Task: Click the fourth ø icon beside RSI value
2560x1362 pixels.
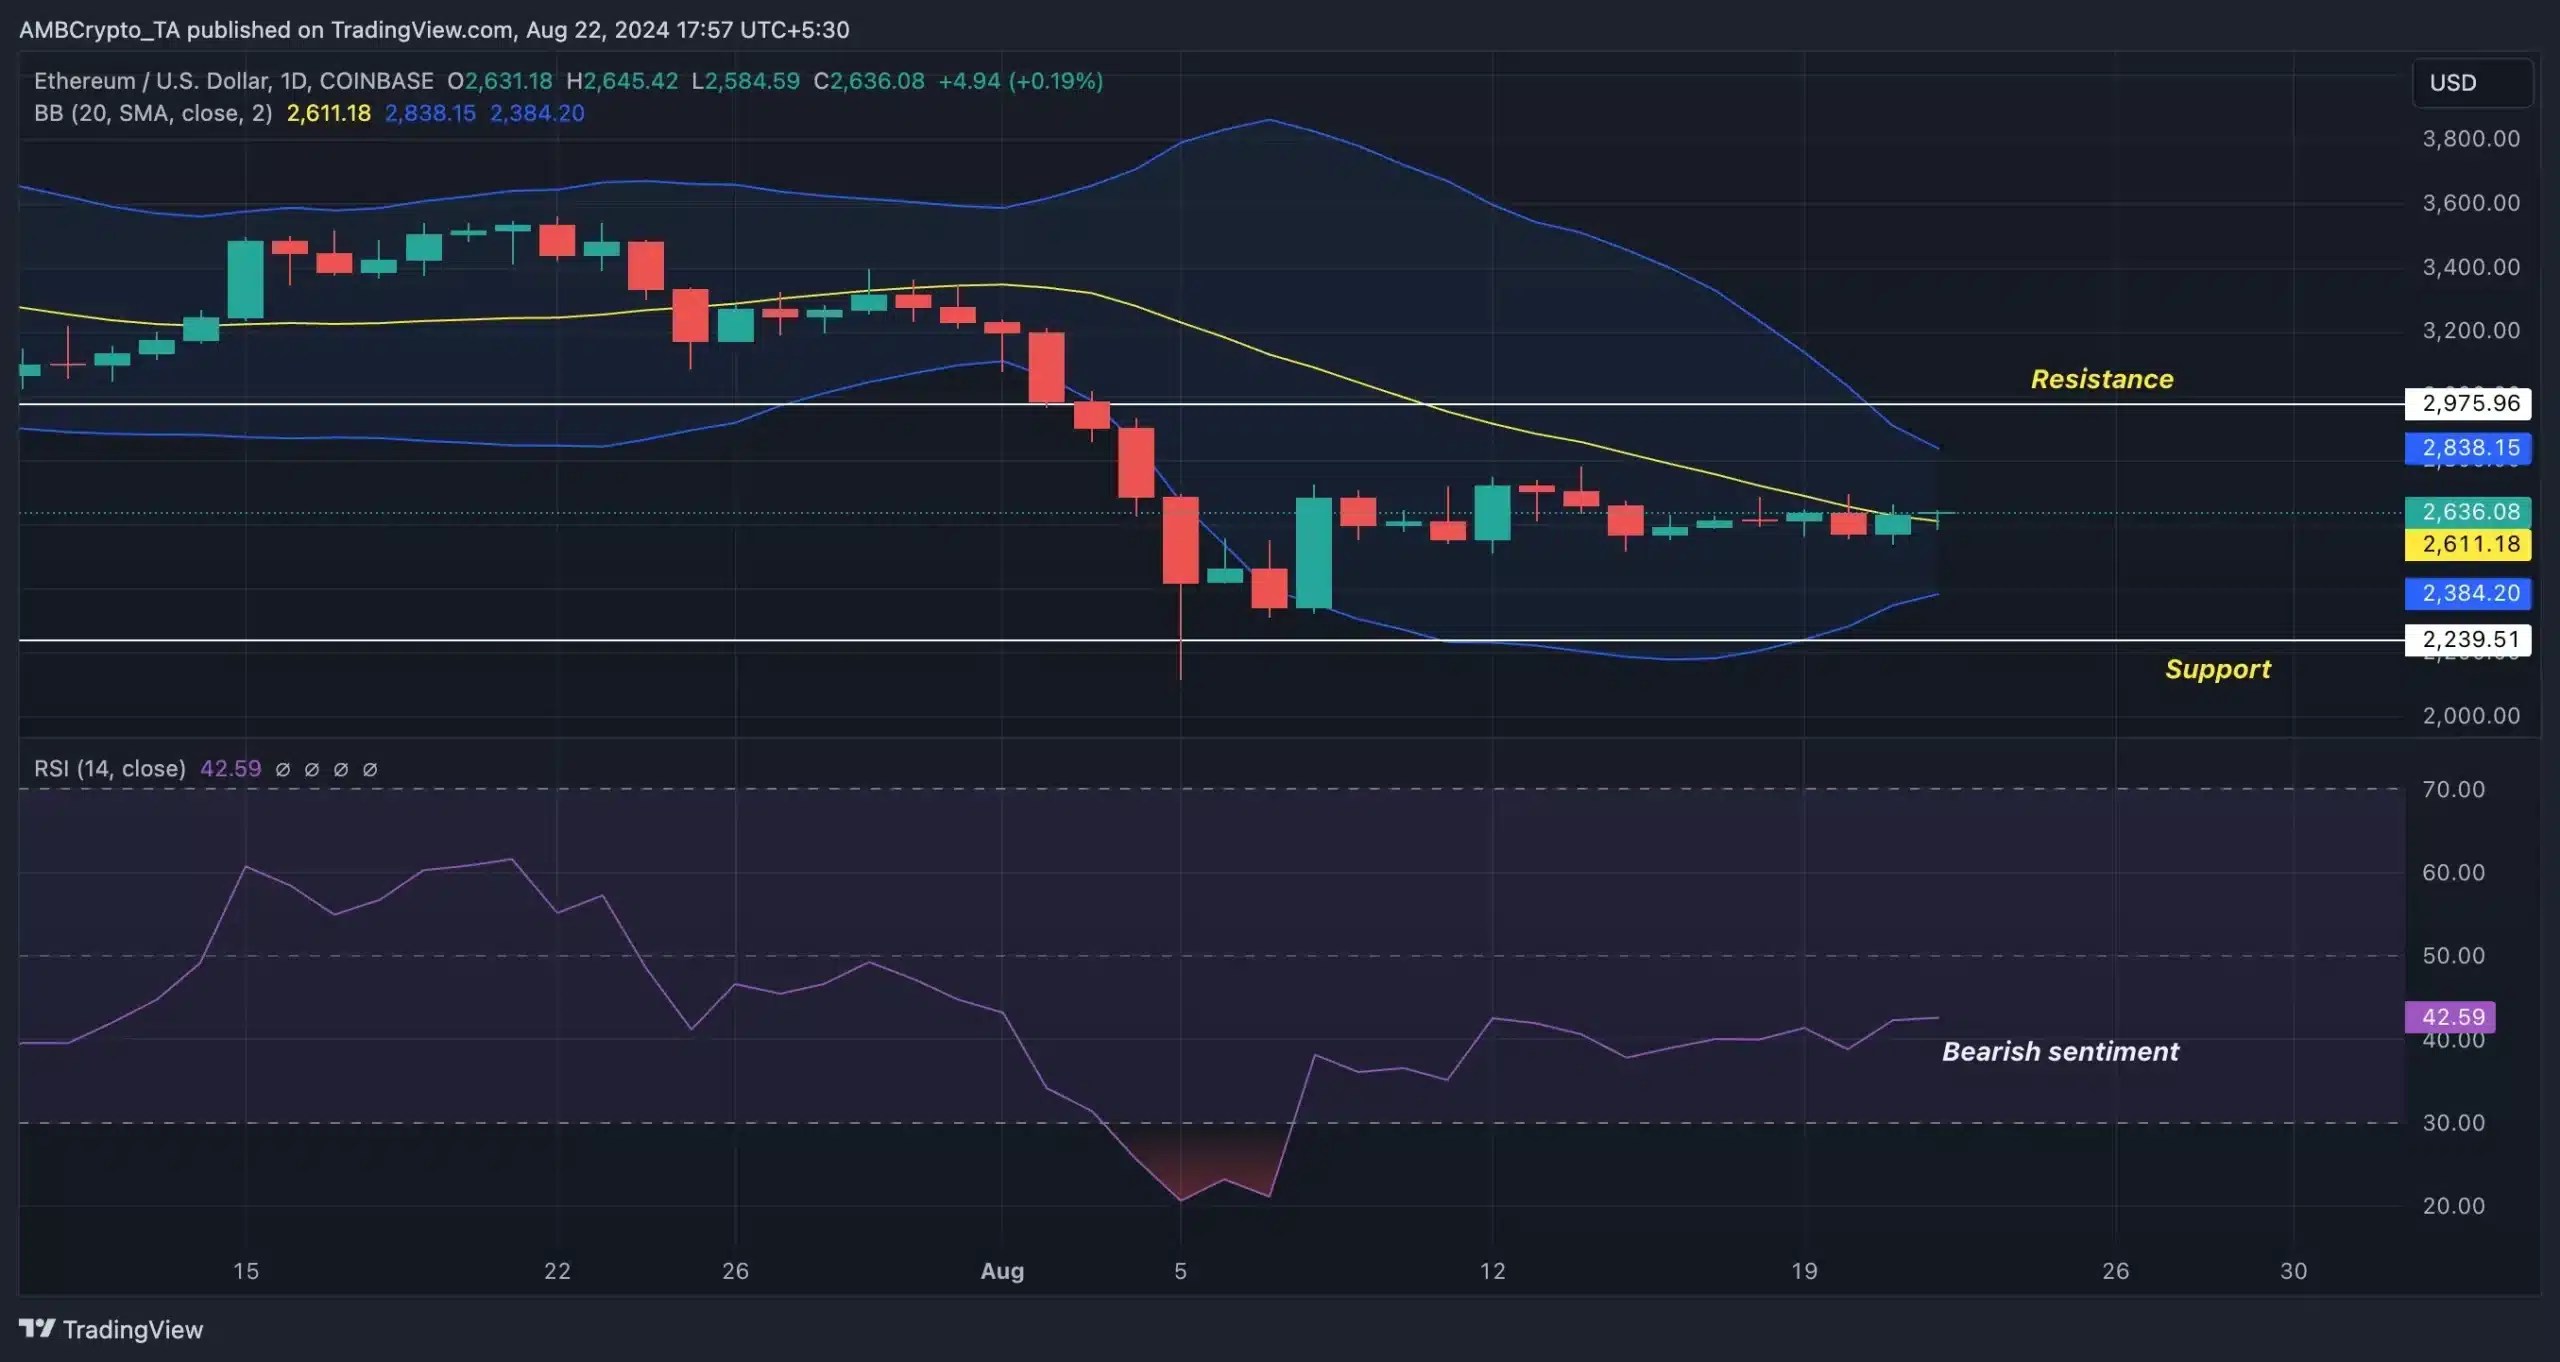Action: tap(371, 769)
